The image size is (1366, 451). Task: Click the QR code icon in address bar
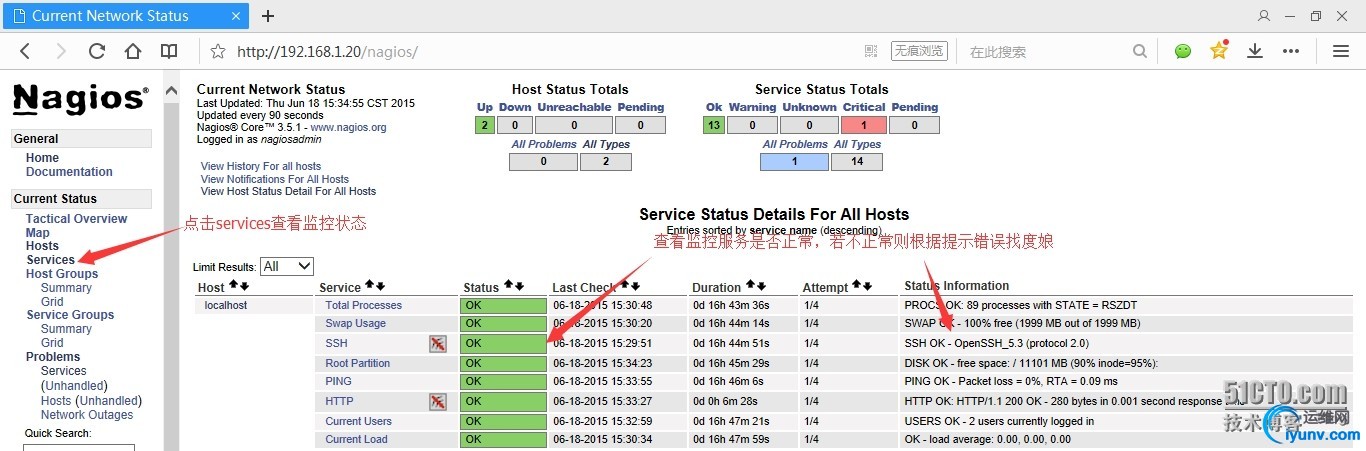[871, 51]
